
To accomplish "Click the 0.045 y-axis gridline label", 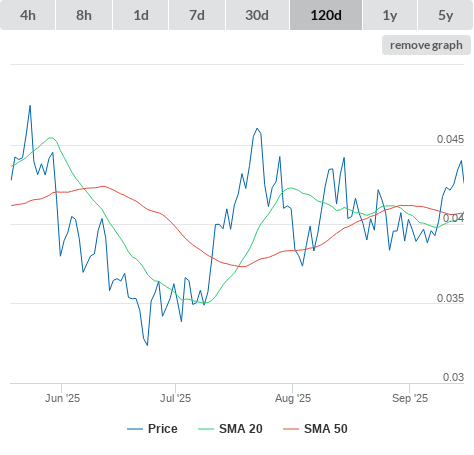I will (x=450, y=139).
